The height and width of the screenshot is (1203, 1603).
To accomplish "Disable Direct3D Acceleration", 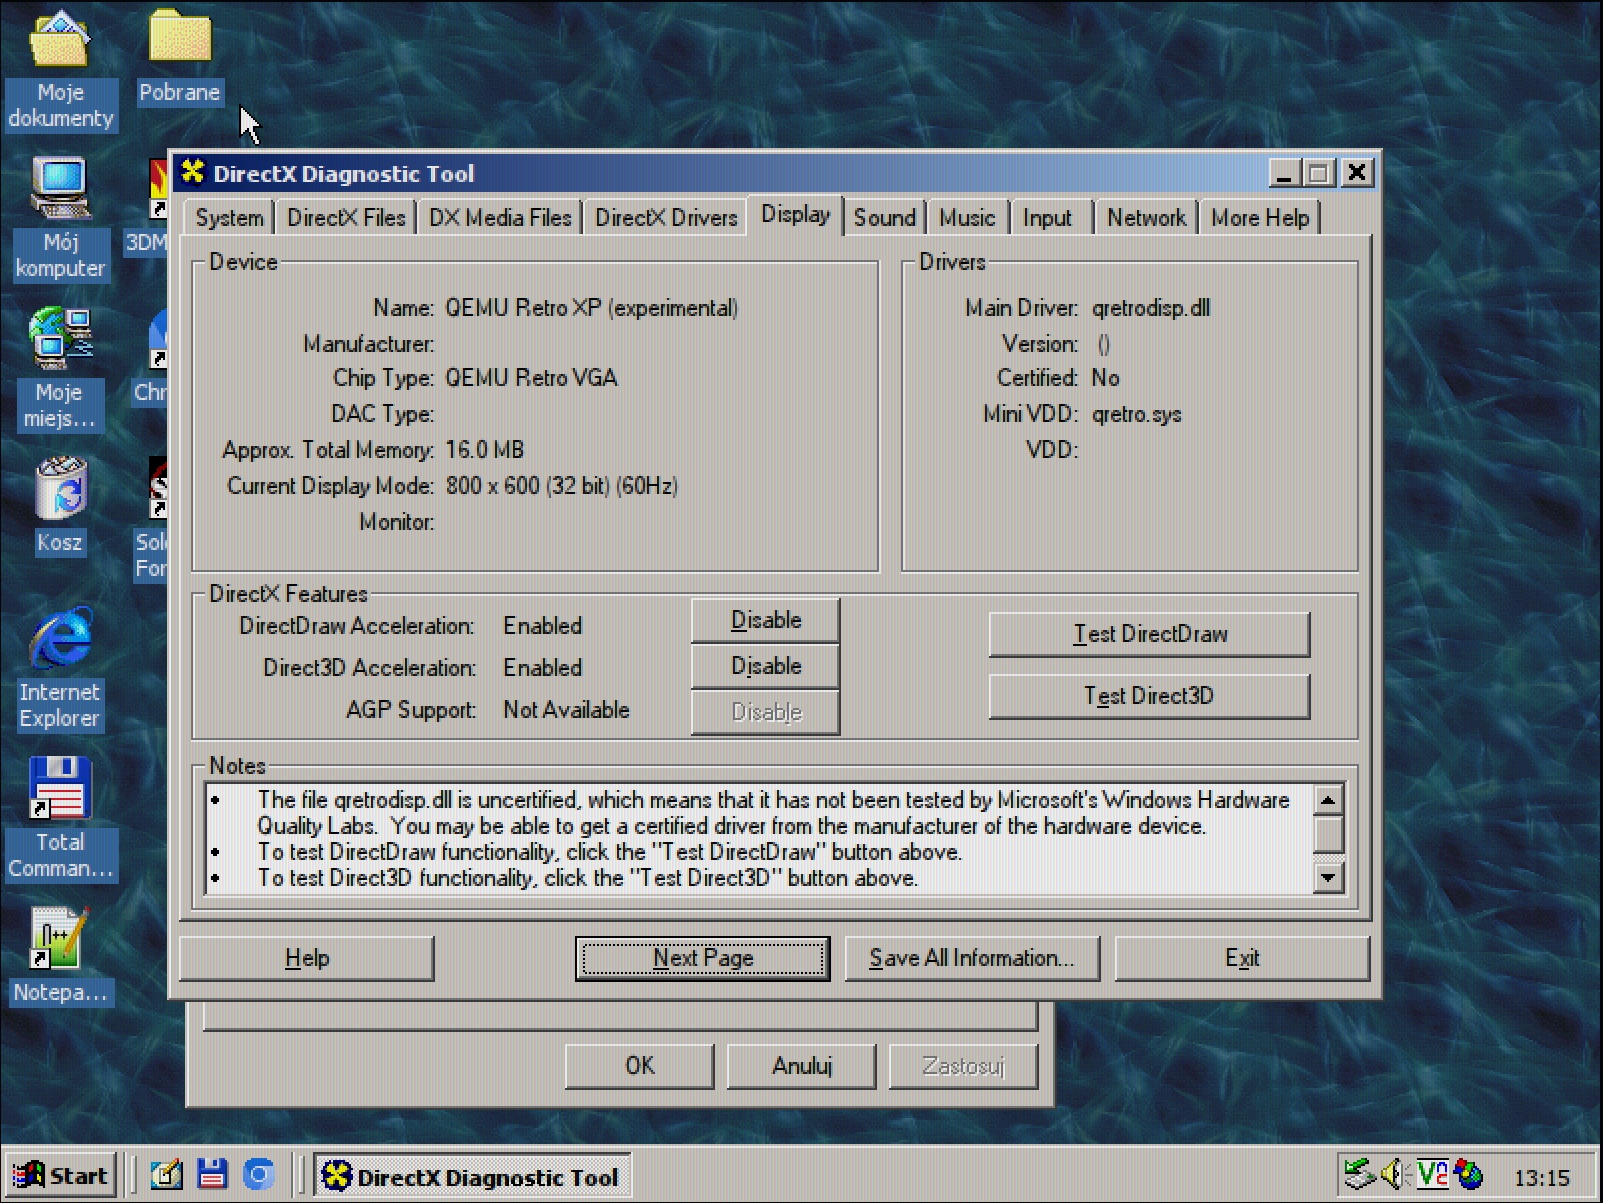I will 766,666.
